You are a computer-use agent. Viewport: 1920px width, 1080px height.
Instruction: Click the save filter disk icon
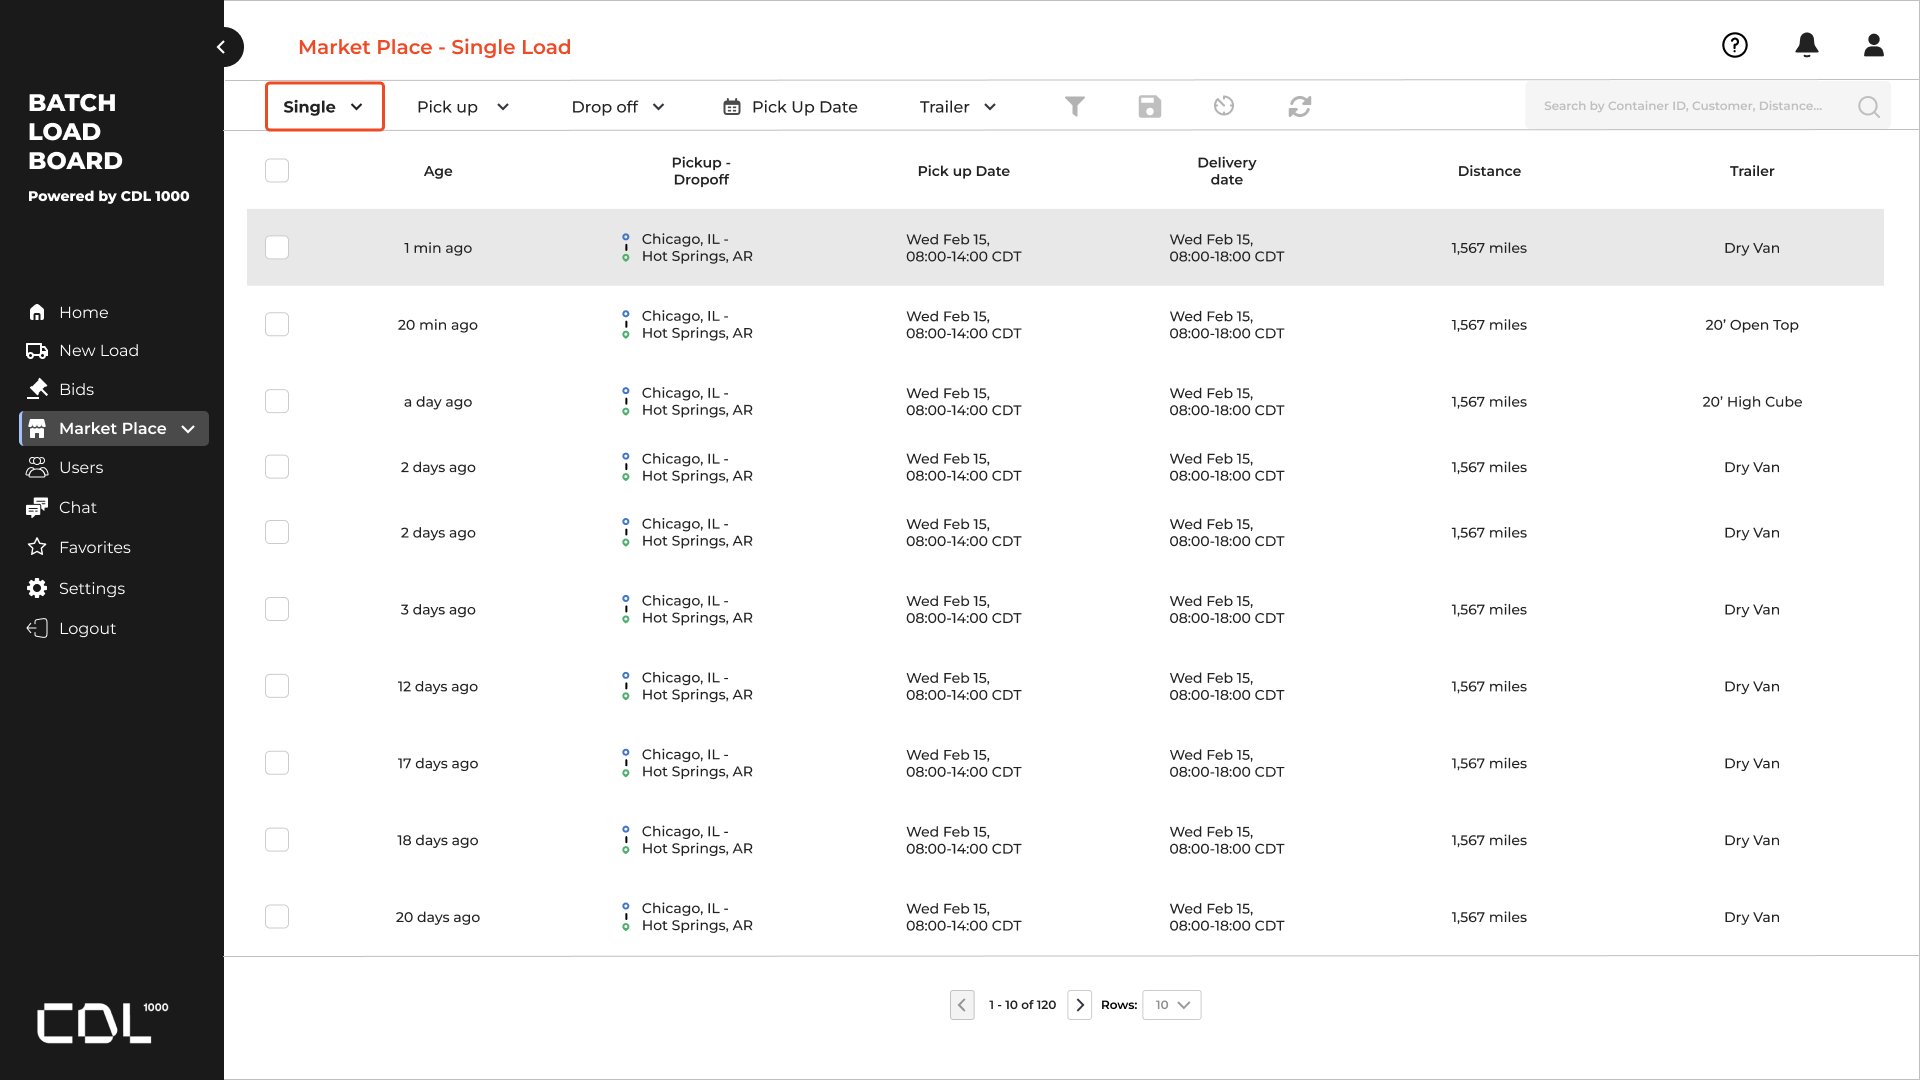pos(1150,106)
